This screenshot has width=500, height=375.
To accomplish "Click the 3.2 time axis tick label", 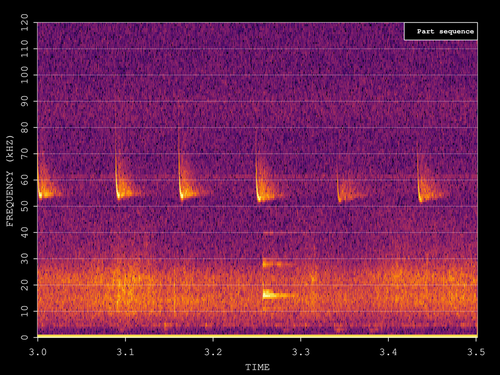I will point(213,352).
